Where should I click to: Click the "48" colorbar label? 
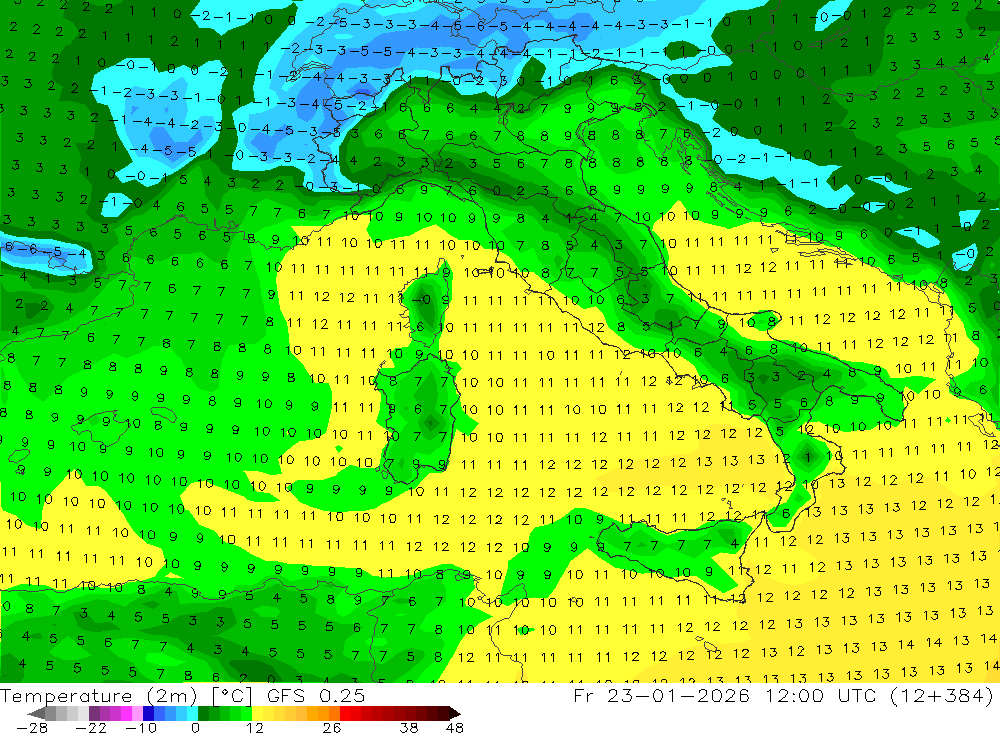pos(455,727)
